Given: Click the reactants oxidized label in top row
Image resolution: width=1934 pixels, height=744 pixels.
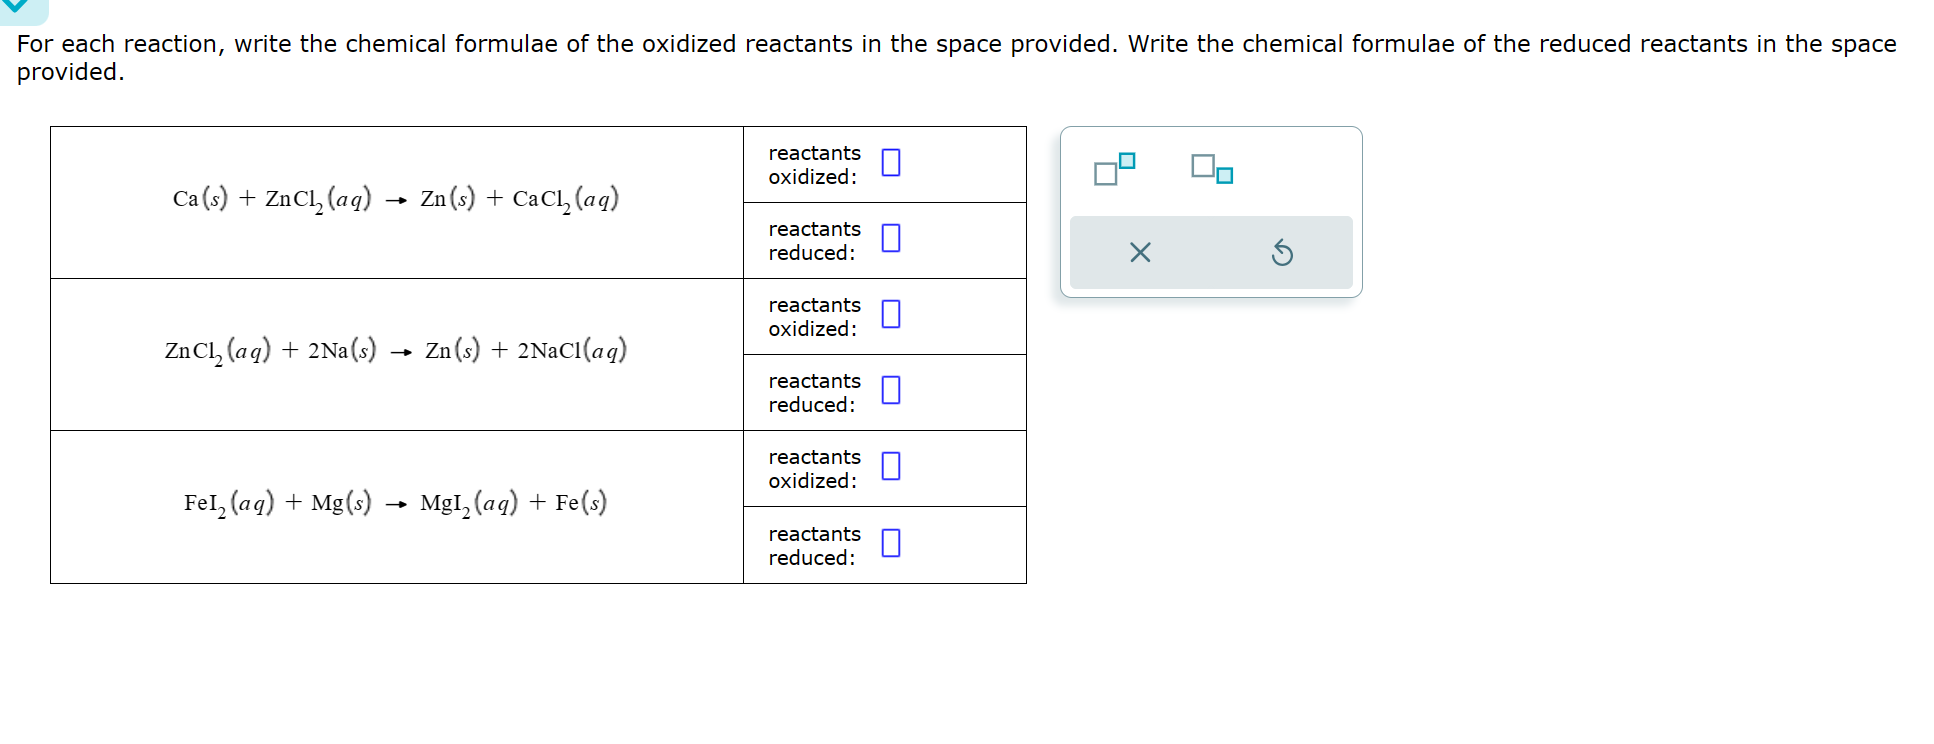Looking at the screenshot, I should pyautogui.click(x=813, y=164).
